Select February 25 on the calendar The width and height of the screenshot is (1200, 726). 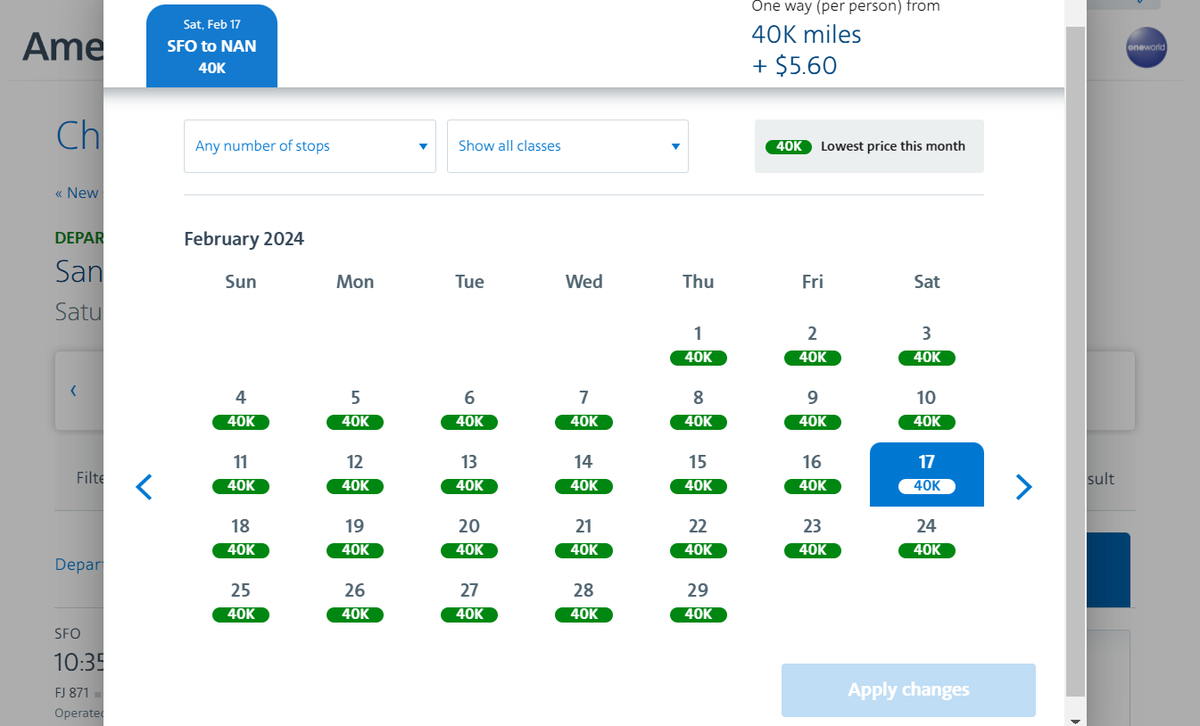click(x=241, y=602)
